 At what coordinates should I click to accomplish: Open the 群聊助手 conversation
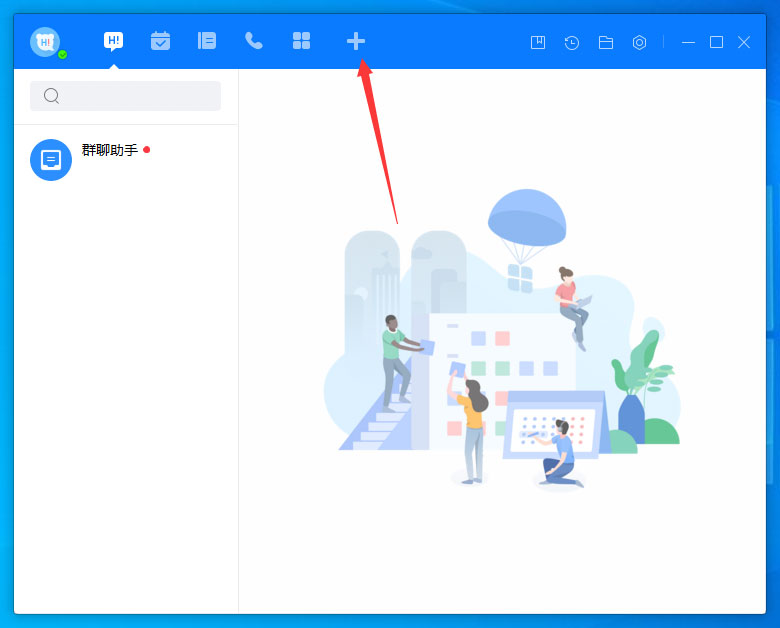point(126,160)
